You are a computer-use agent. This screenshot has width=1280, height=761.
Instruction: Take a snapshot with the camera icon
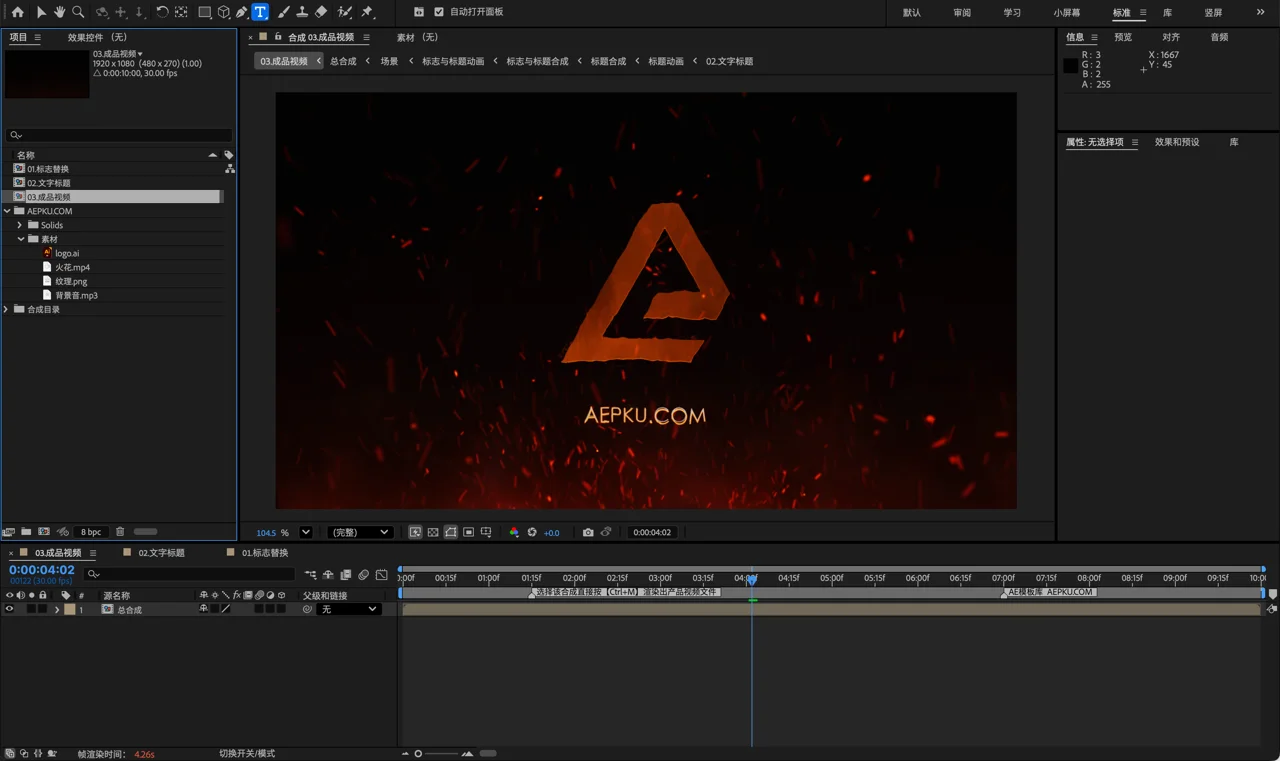(588, 532)
